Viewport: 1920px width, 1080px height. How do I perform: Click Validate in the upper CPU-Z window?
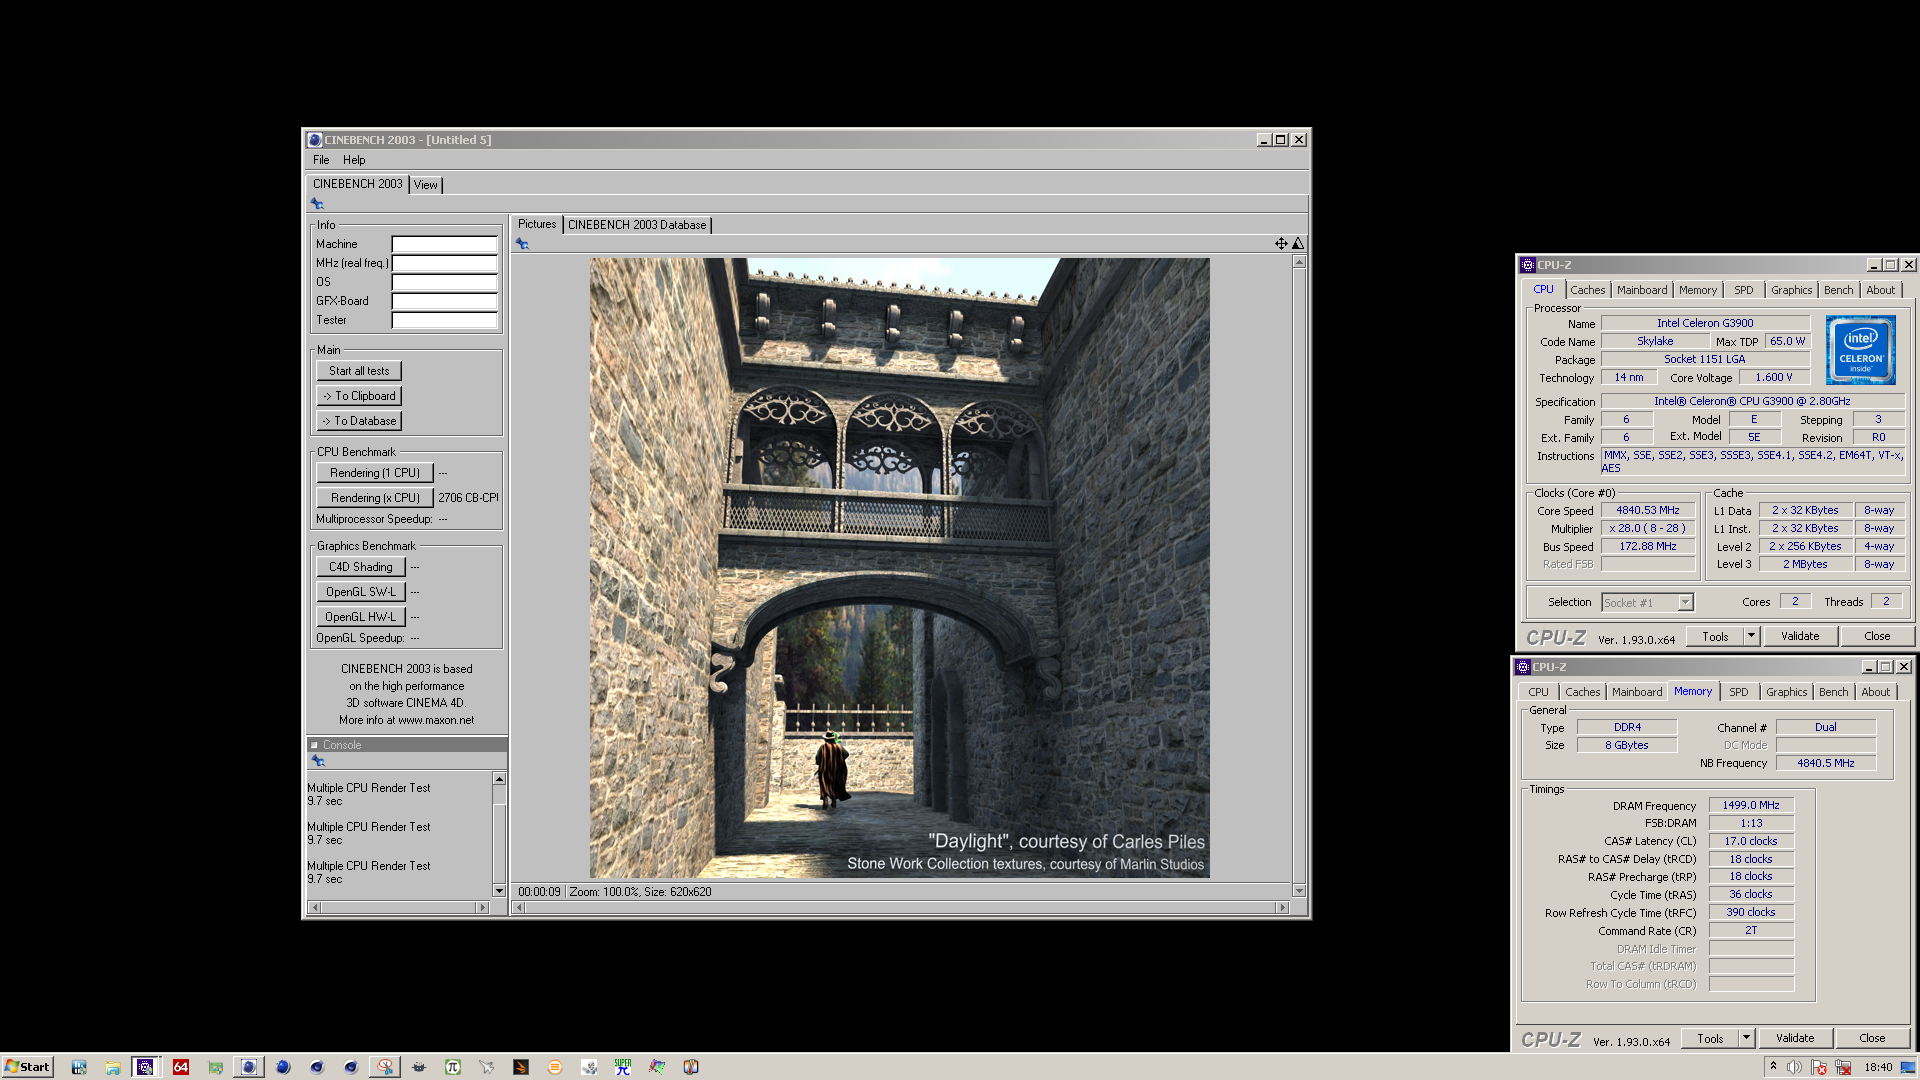1800,636
